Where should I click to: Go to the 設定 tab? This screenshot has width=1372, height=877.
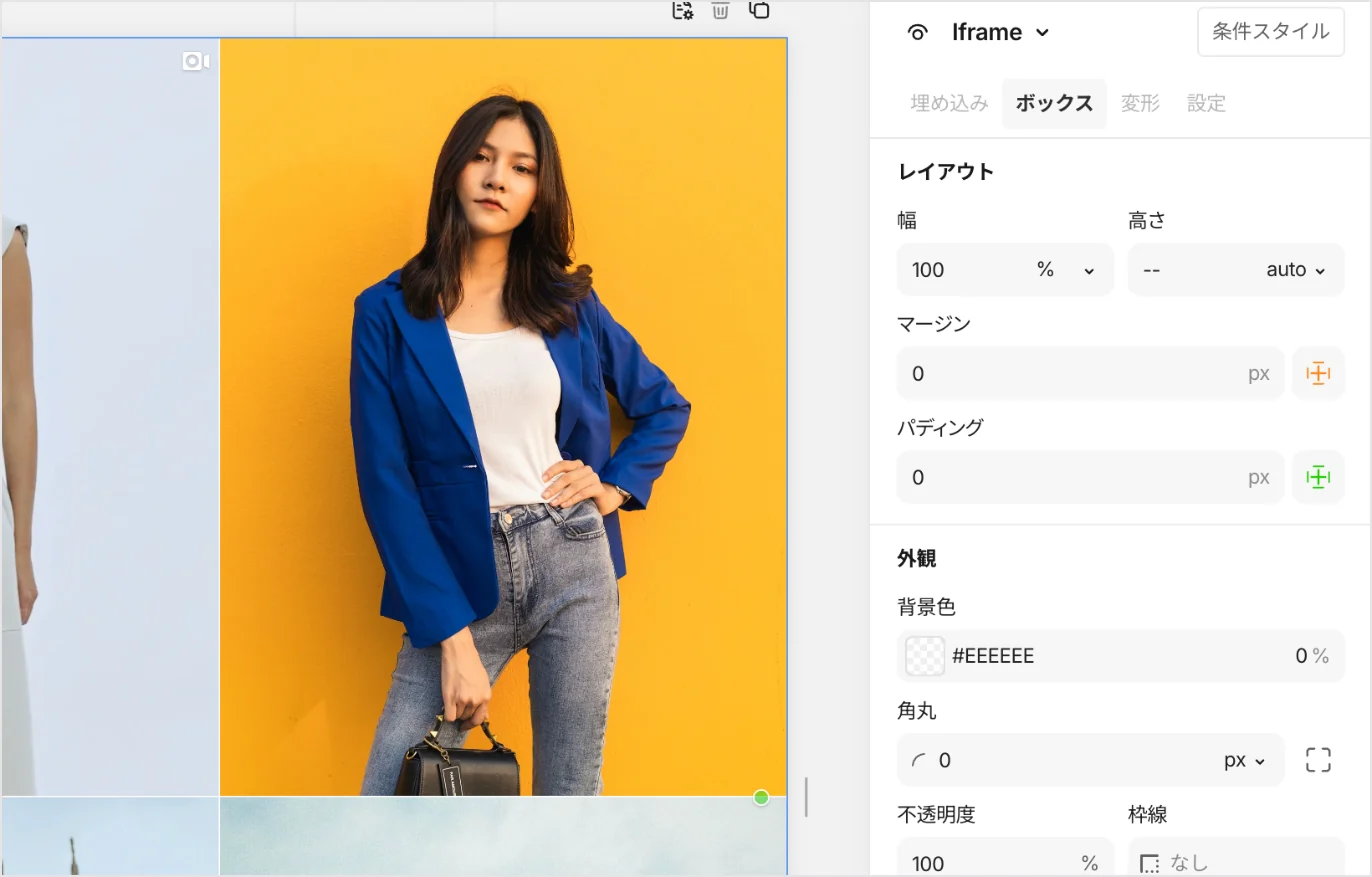1206,103
